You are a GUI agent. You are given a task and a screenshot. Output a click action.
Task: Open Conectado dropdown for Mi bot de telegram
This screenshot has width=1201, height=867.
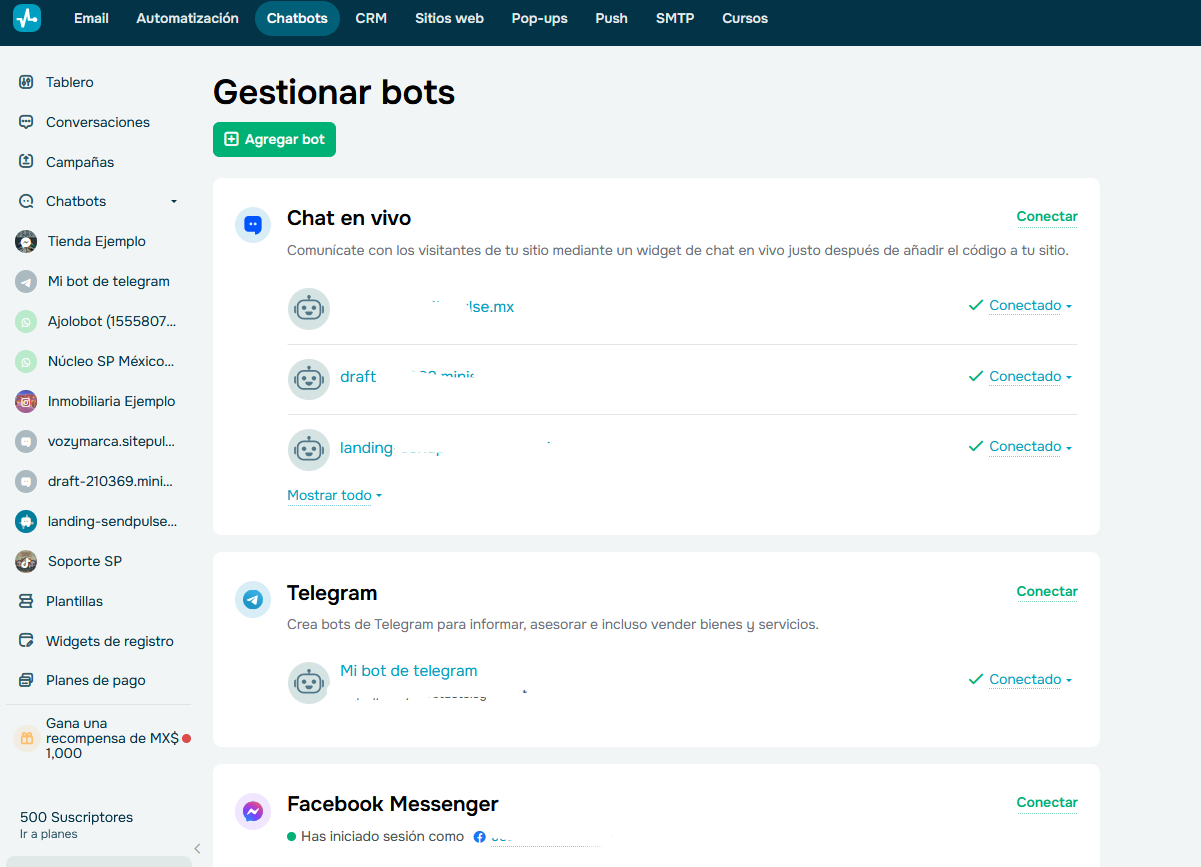[x=1030, y=680]
